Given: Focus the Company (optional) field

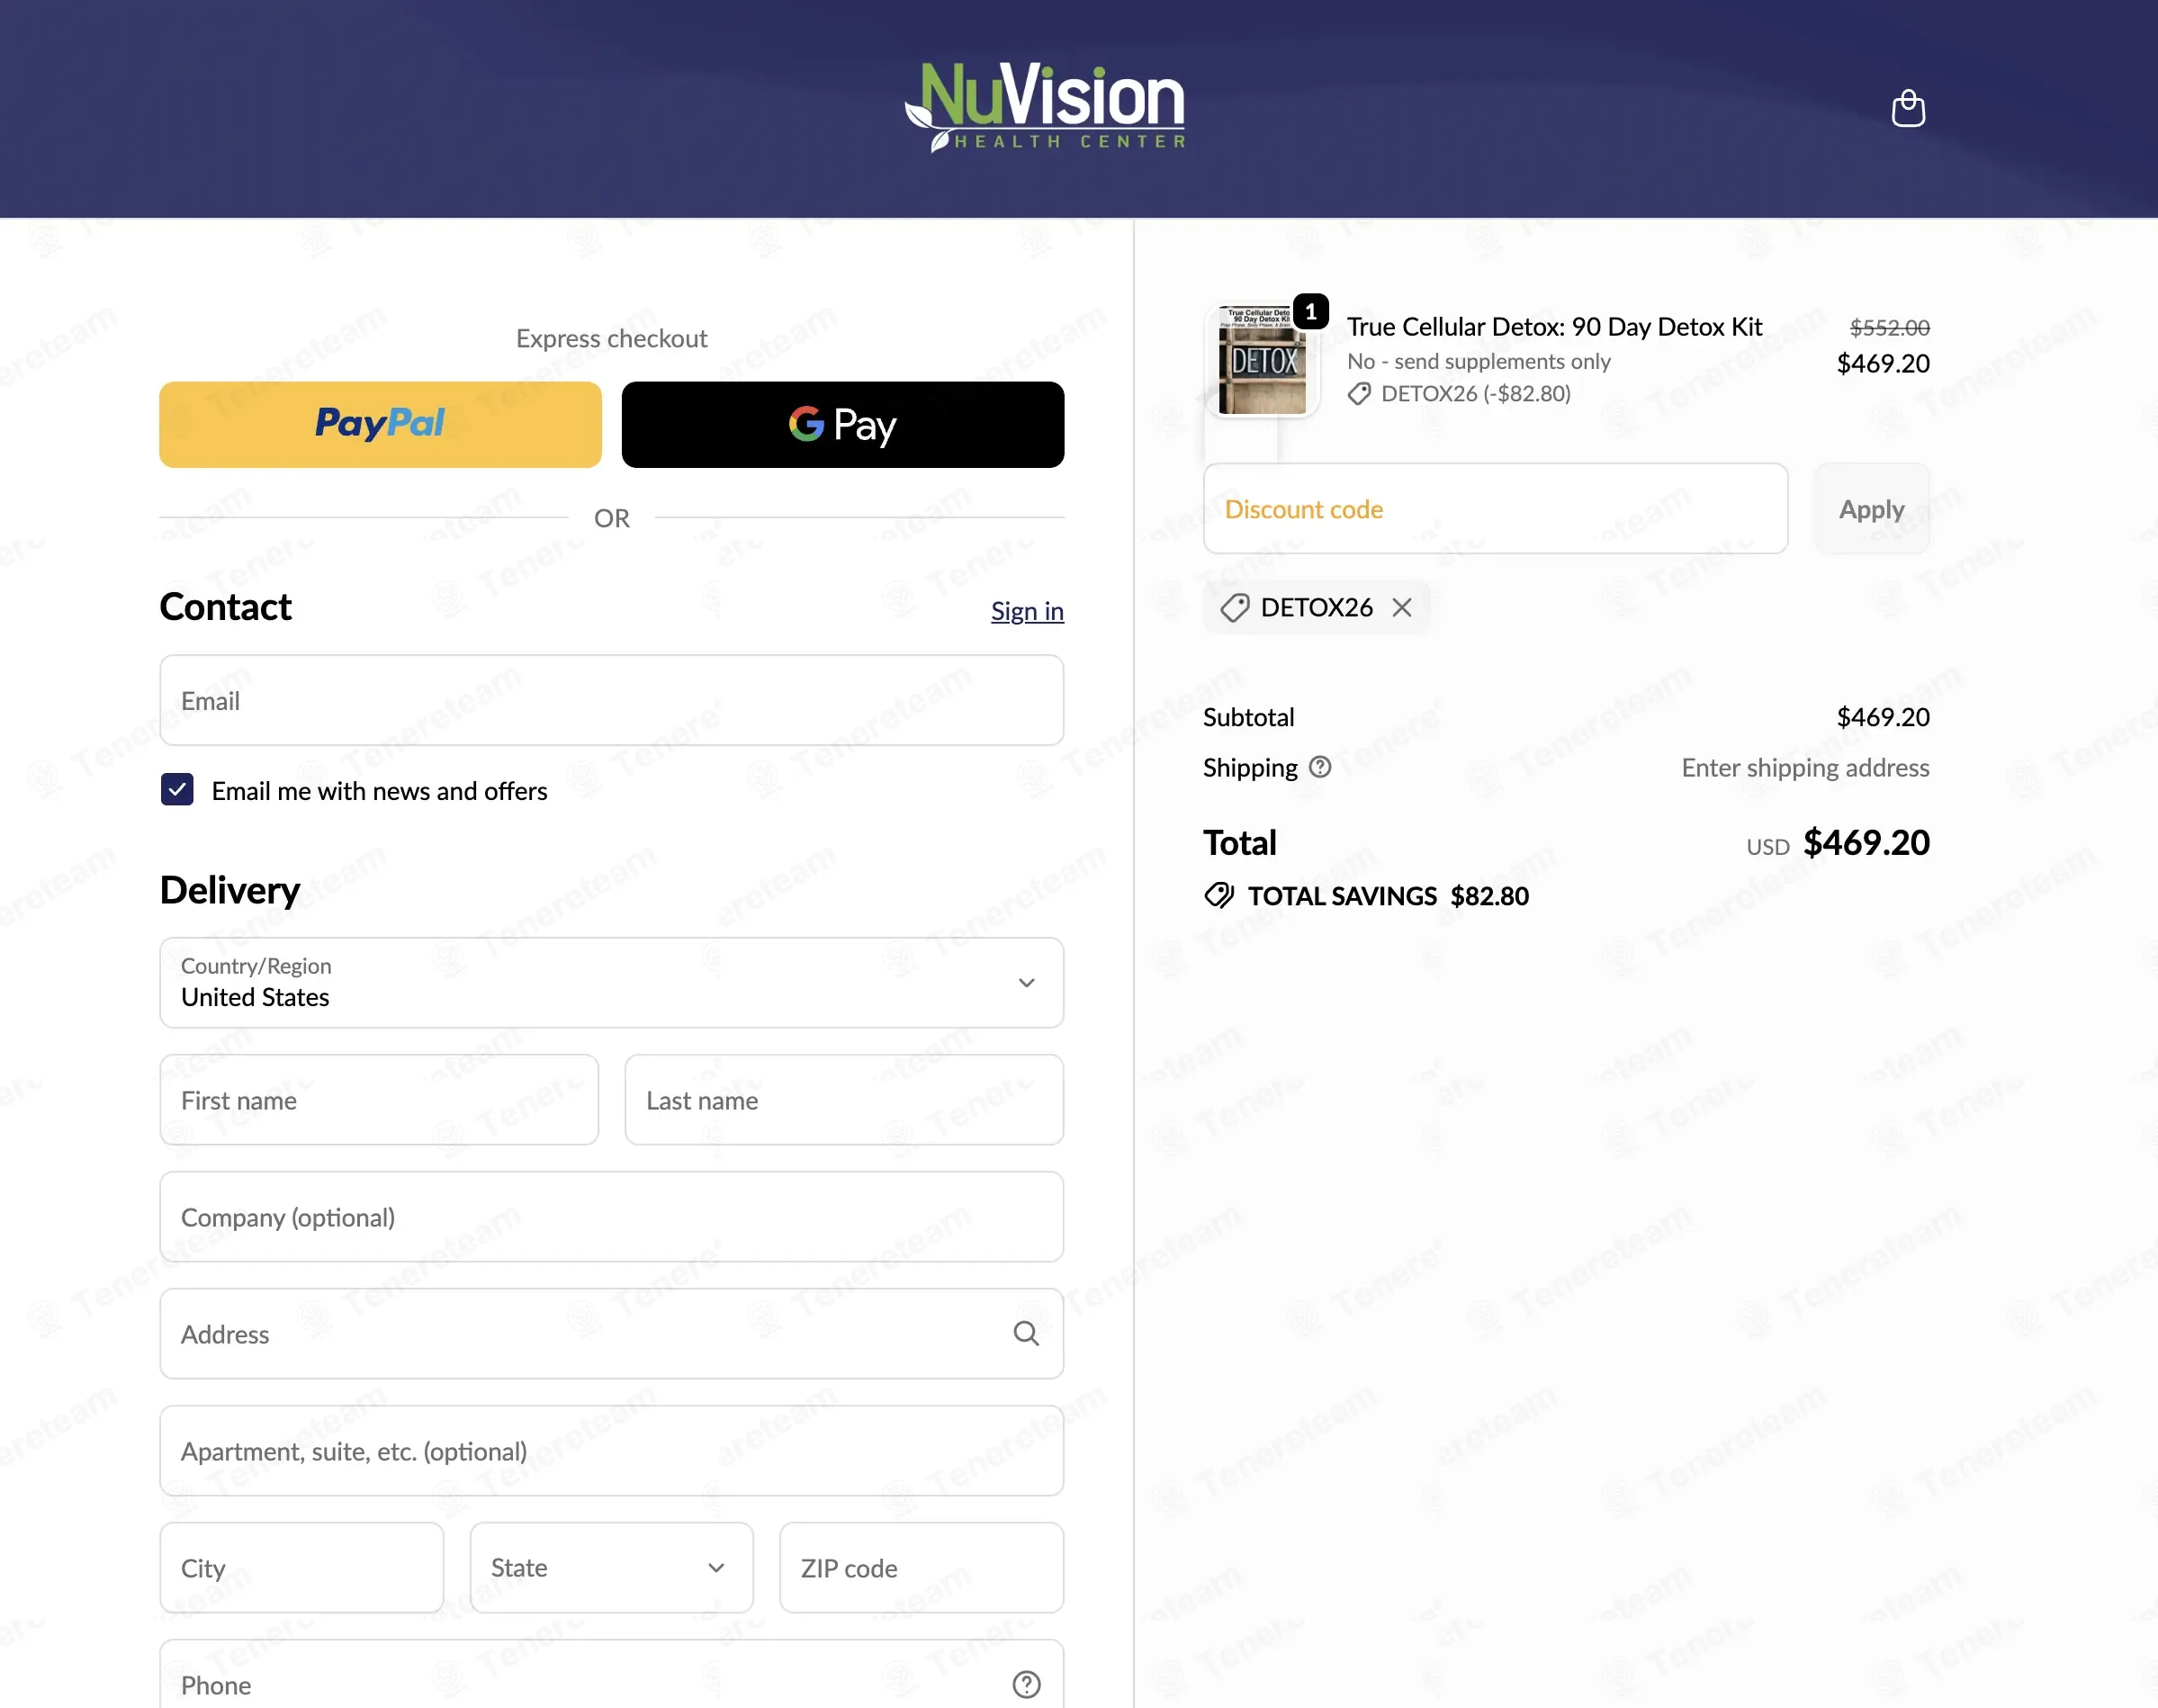Looking at the screenshot, I should pyautogui.click(x=612, y=1216).
